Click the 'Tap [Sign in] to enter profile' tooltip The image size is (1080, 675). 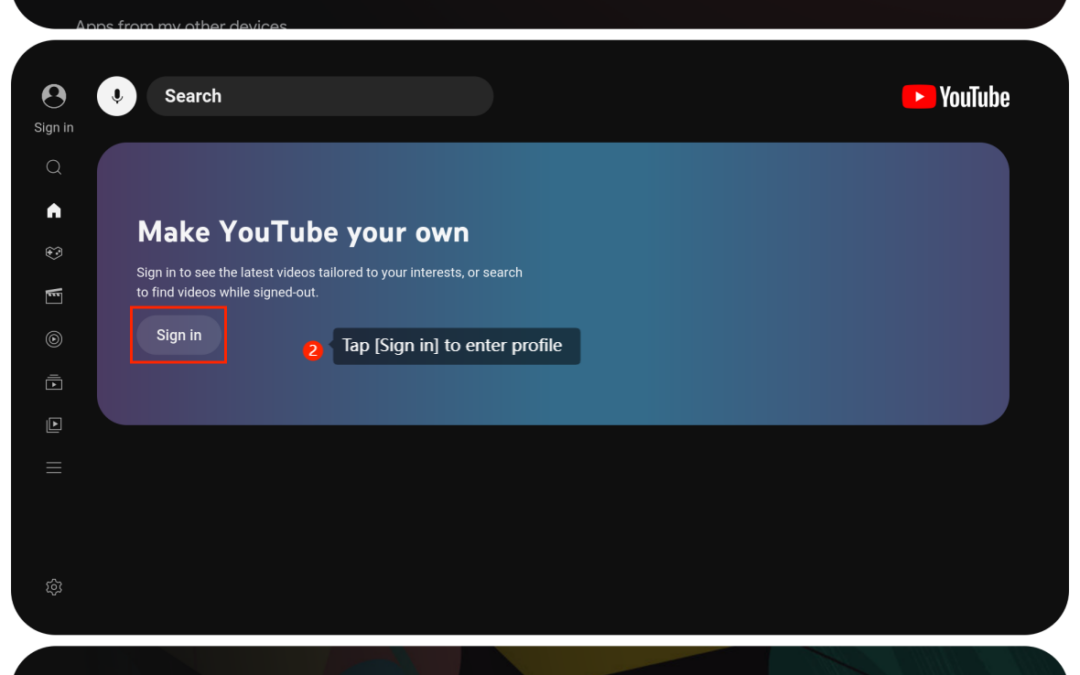[456, 346]
